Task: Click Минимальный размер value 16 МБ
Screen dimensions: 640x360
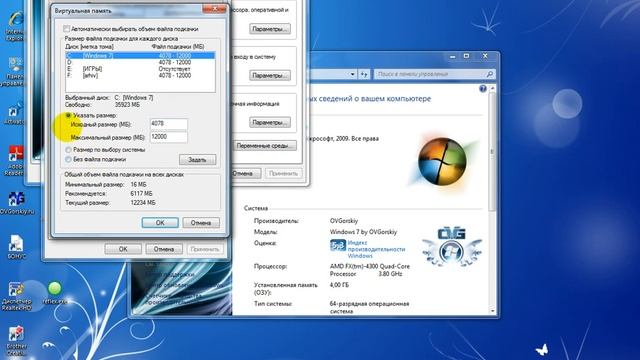Action: (x=138, y=184)
